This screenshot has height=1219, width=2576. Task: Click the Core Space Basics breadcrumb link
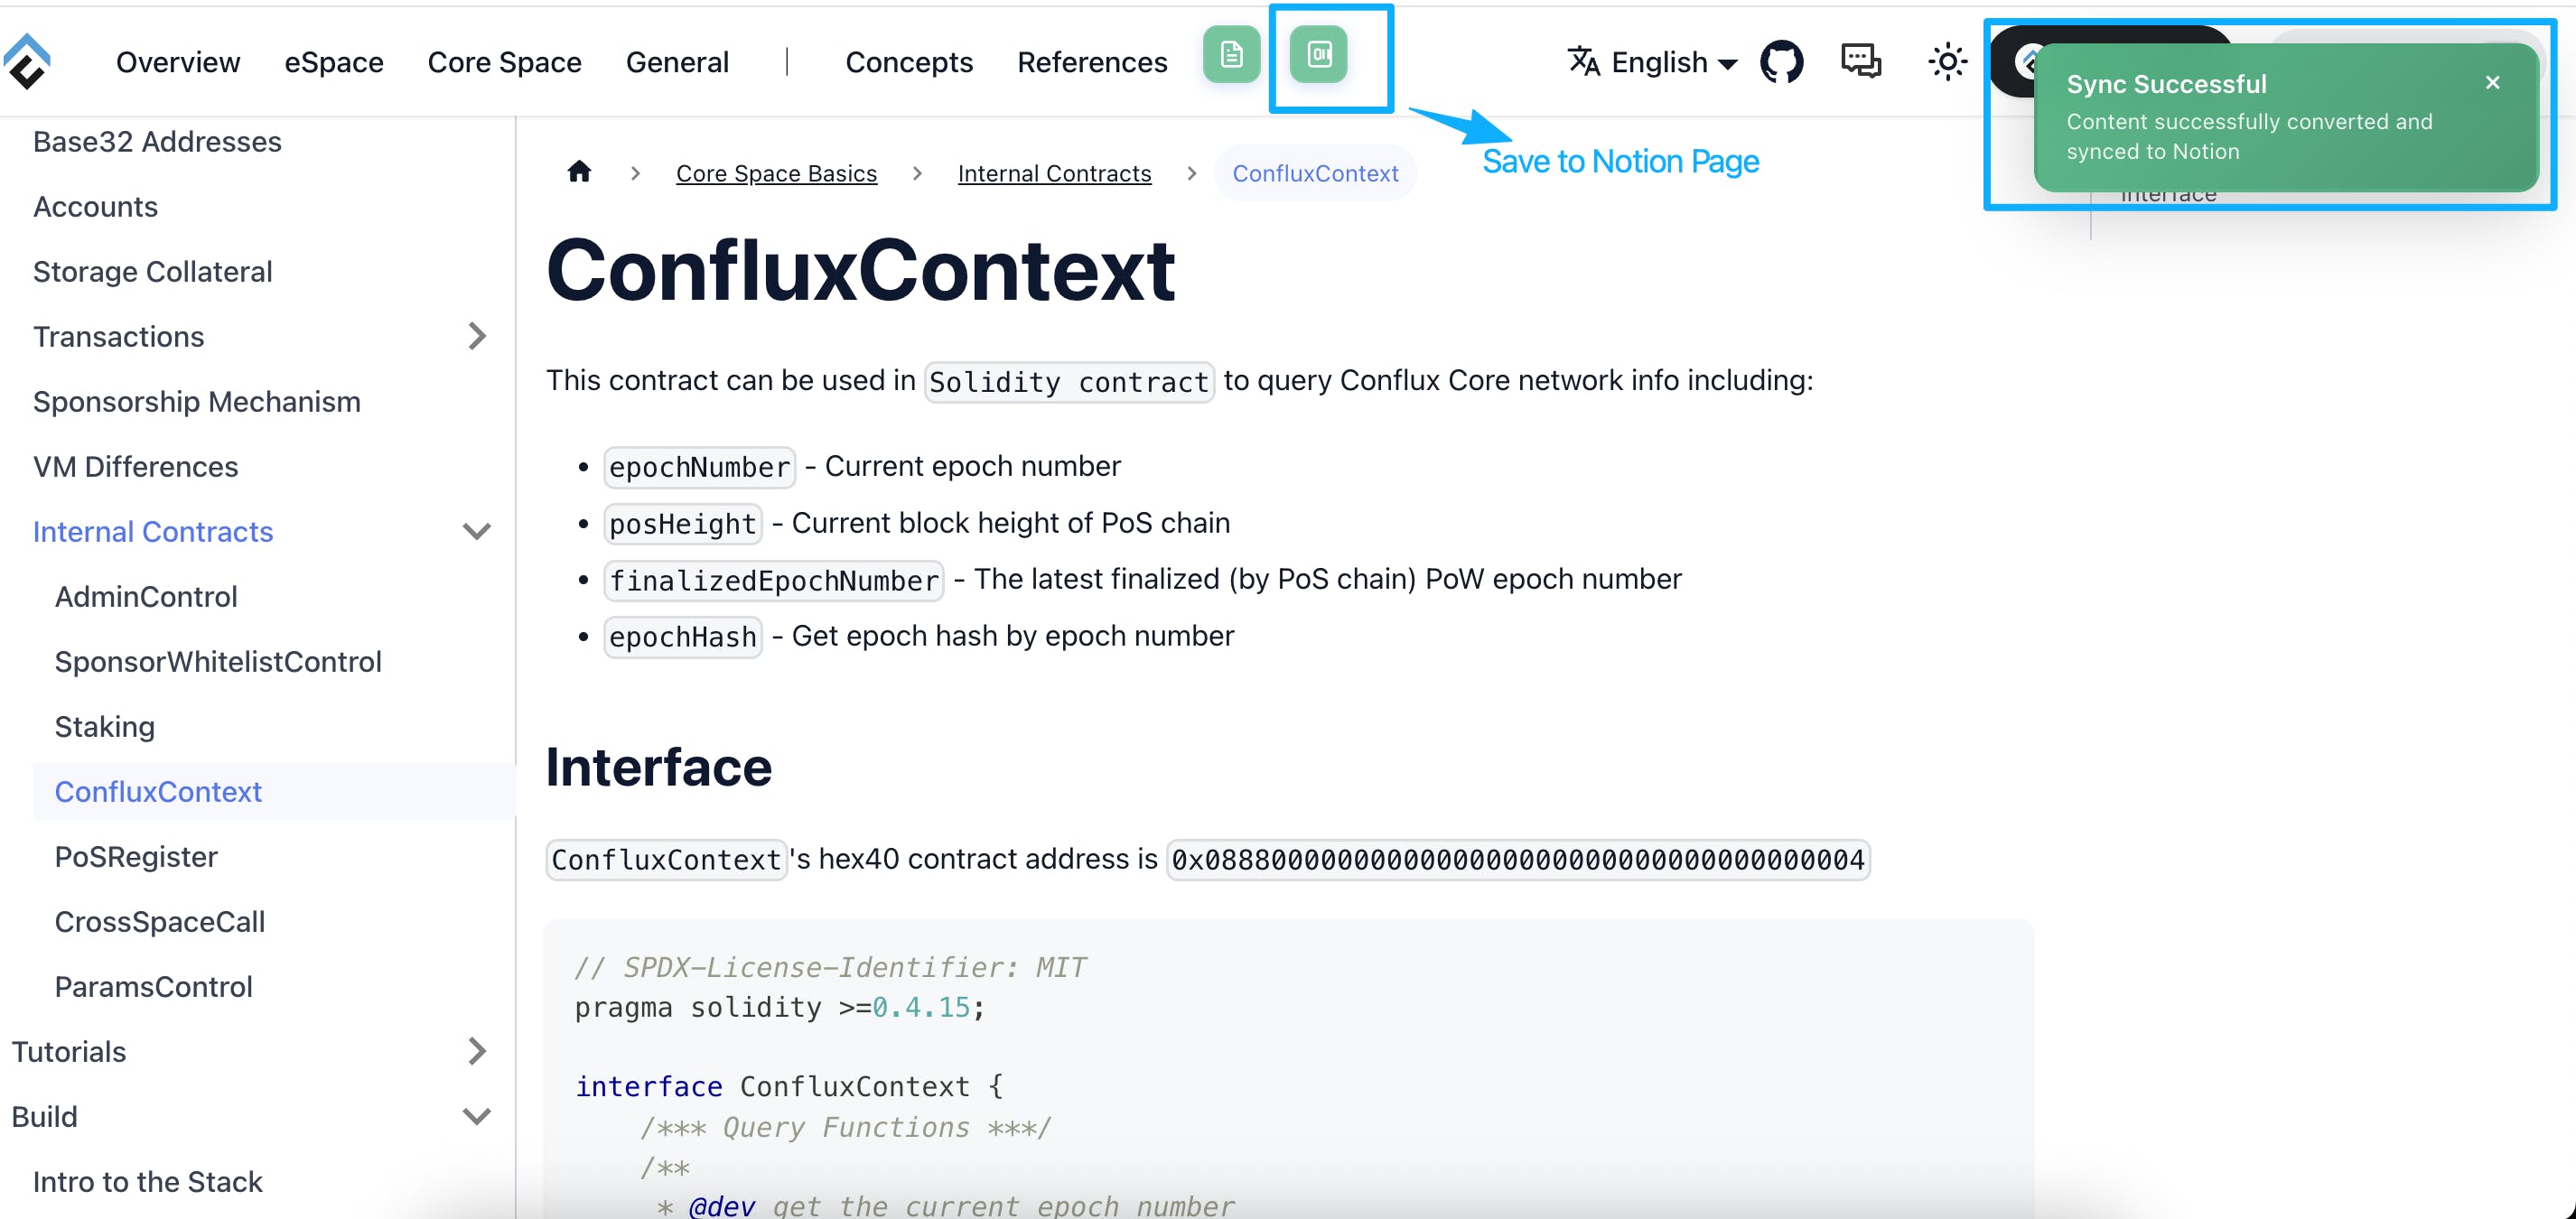[x=776, y=173]
